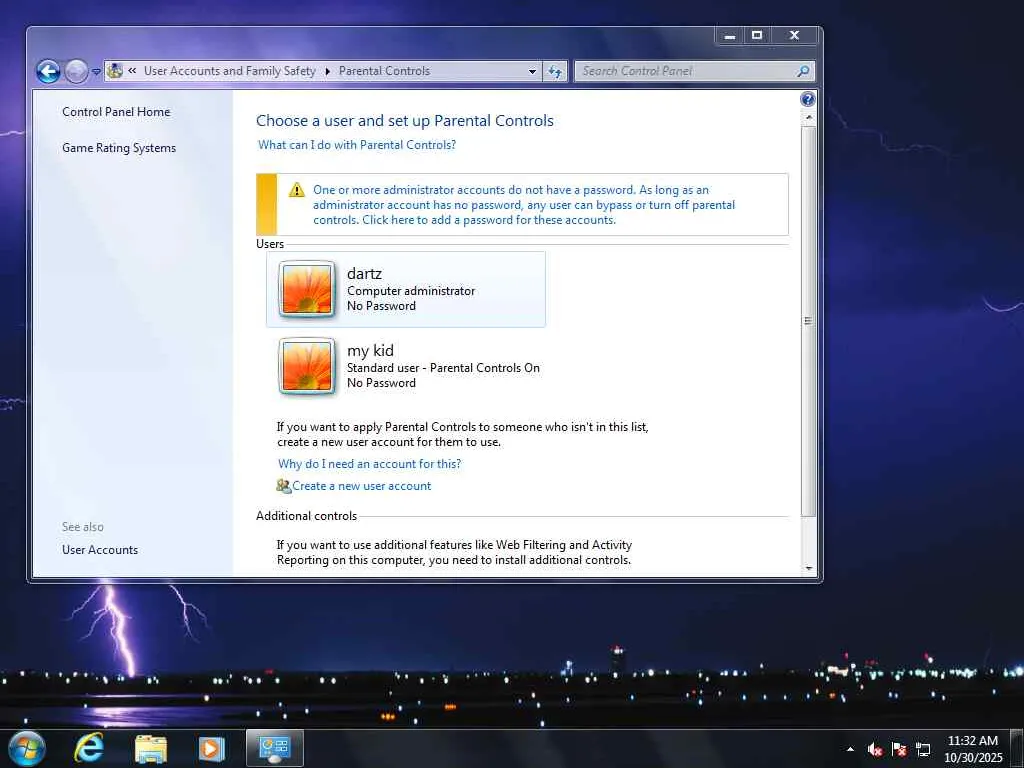Image resolution: width=1024 pixels, height=768 pixels.
Task: Open Control Panel Home
Action: [116, 112]
